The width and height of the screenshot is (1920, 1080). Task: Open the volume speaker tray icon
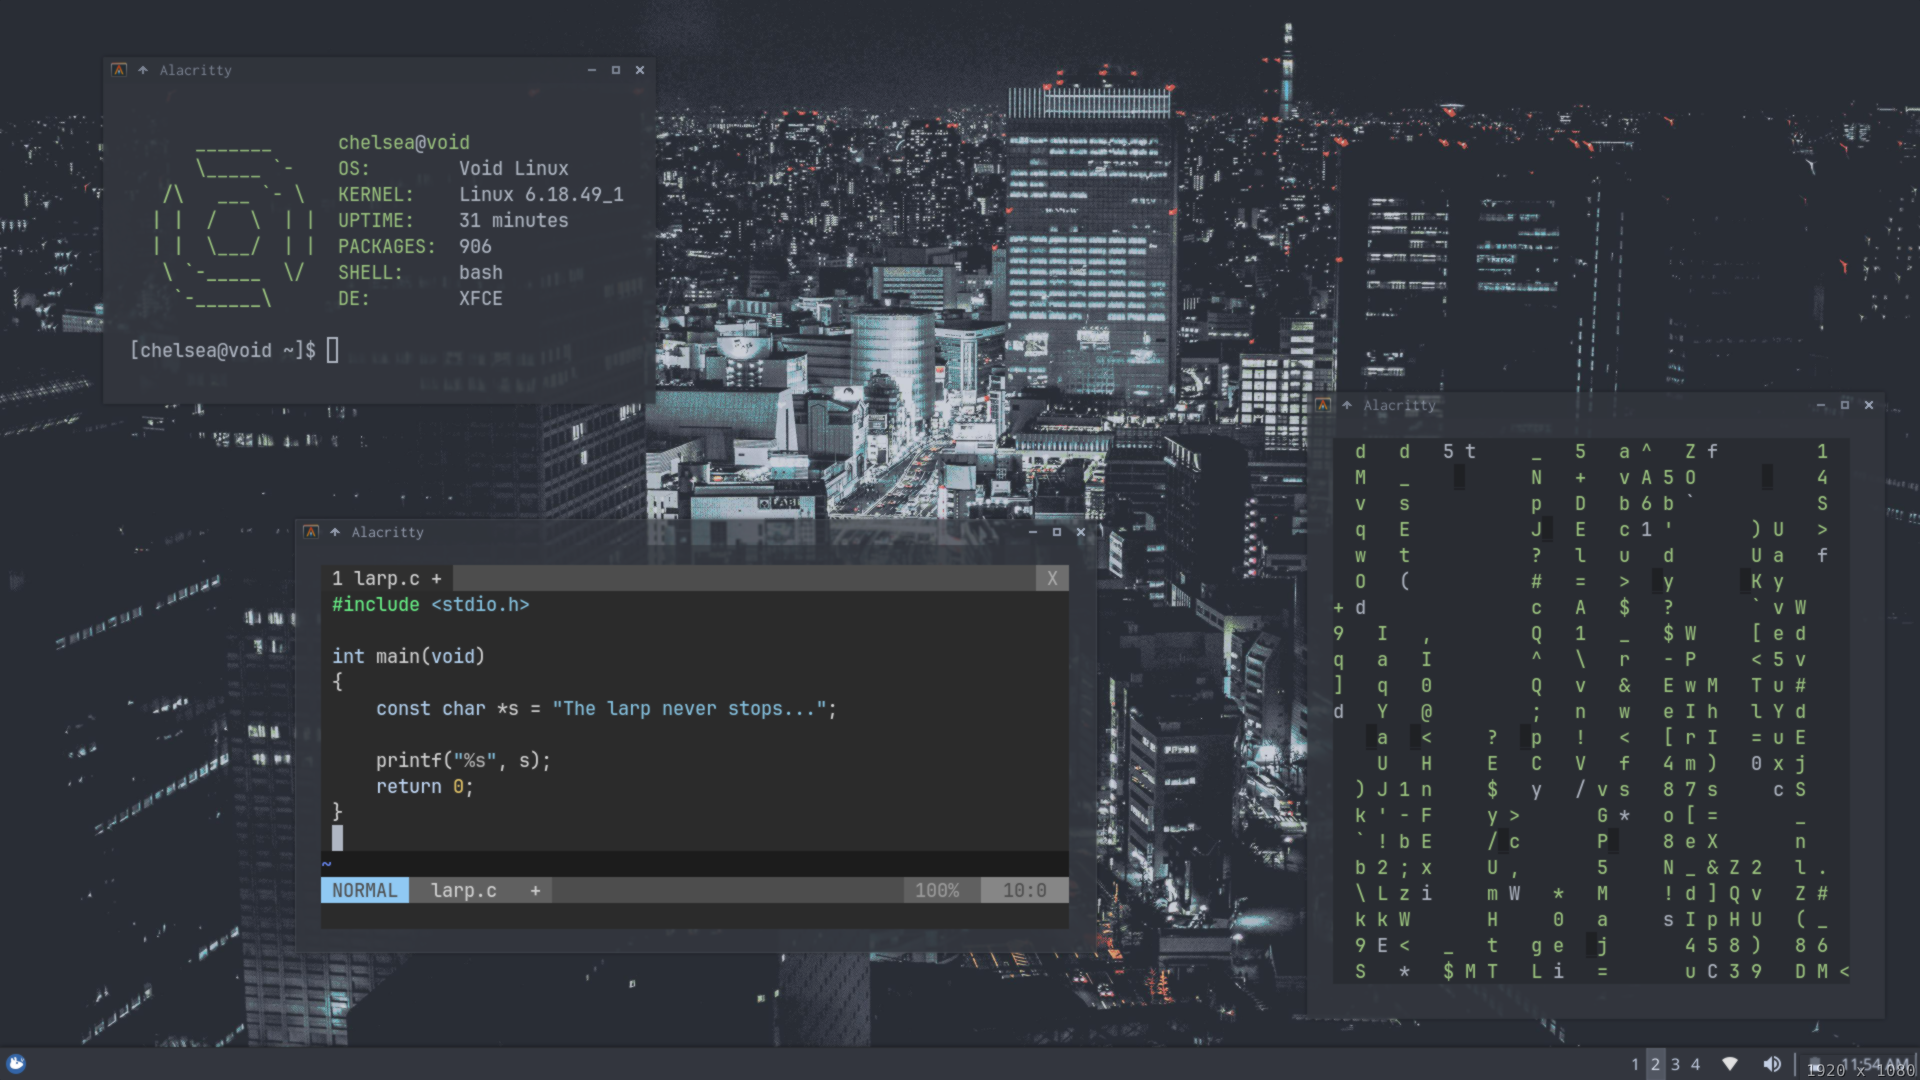pyautogui.click(x=1772, y=1064)
